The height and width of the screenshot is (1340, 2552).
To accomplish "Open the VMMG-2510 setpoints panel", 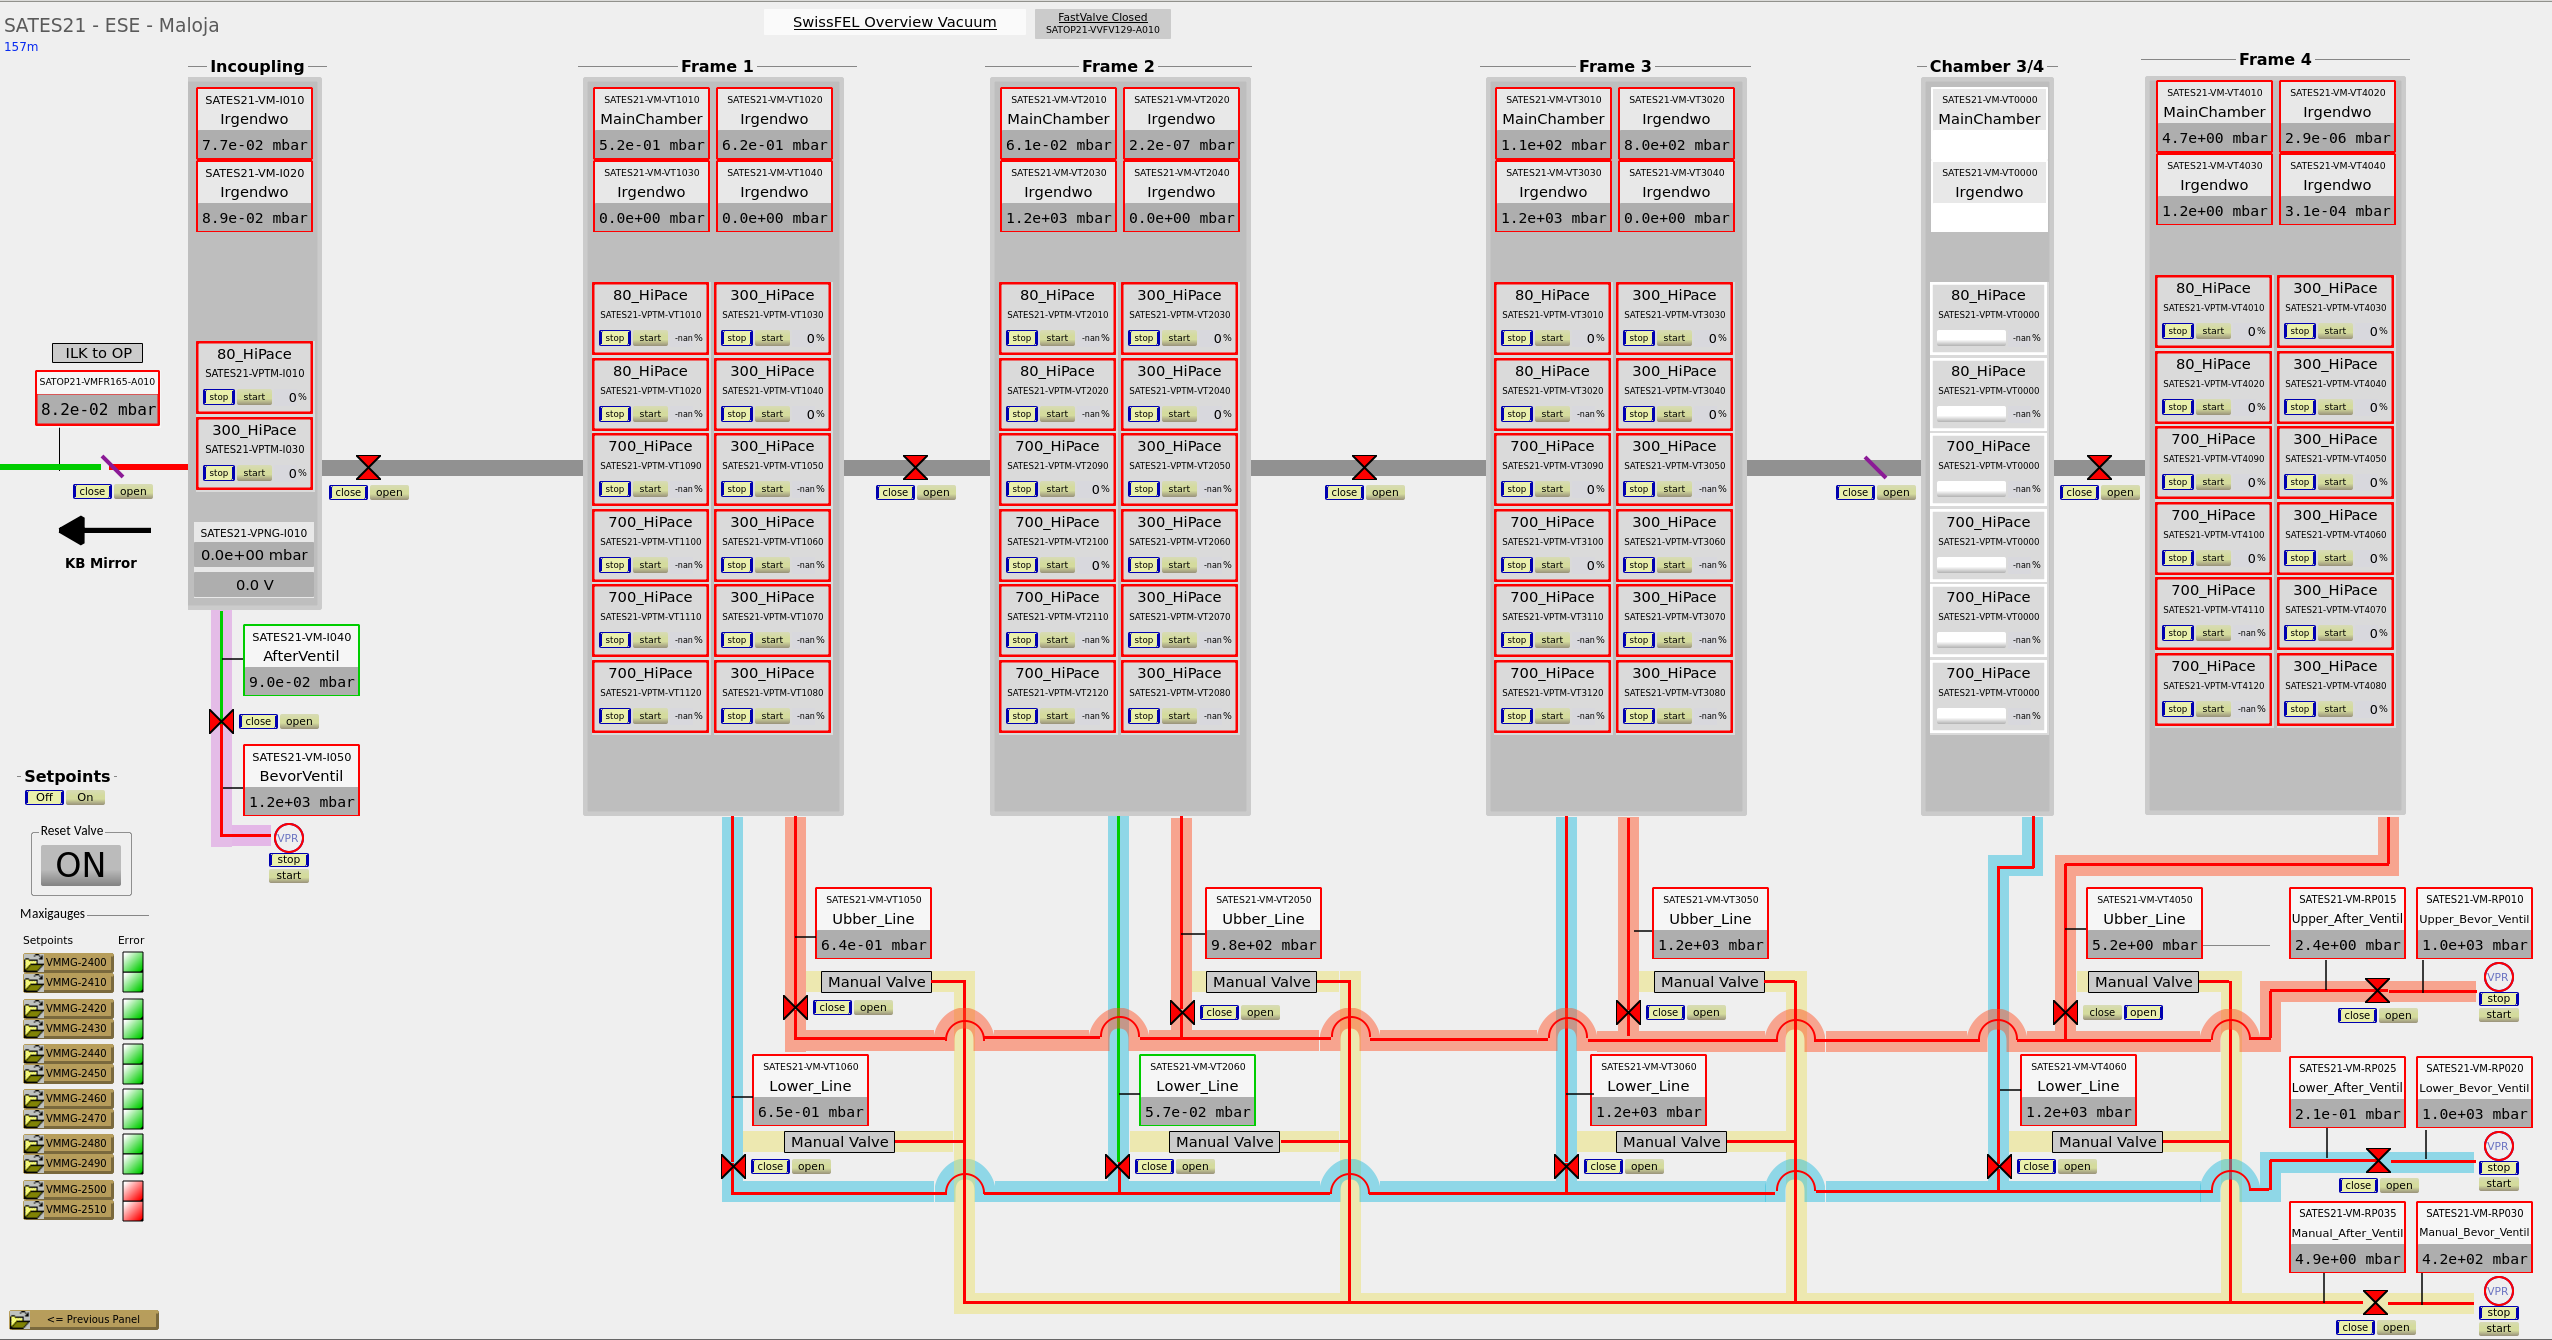I will tap(68, 1209).
